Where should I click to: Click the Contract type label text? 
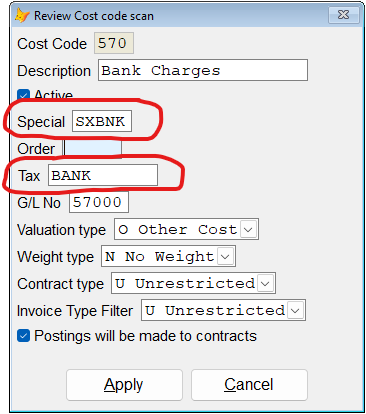click(60, 284)
